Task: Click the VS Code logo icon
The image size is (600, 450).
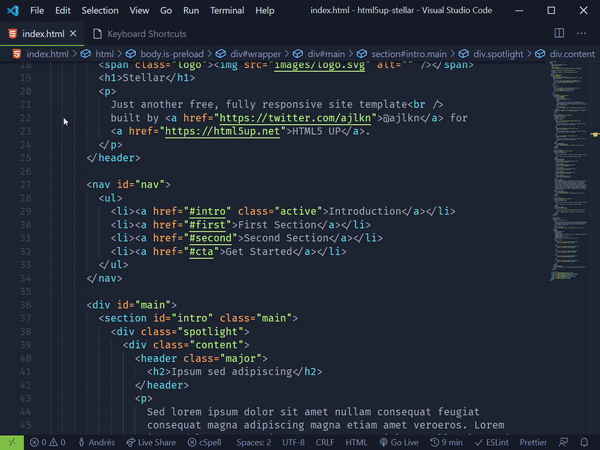Action: pos(13,10)
